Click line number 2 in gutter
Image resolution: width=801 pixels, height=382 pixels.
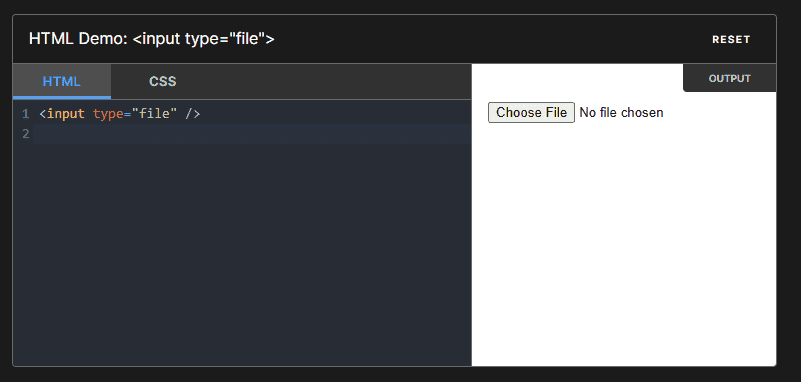tap(26, 134)
